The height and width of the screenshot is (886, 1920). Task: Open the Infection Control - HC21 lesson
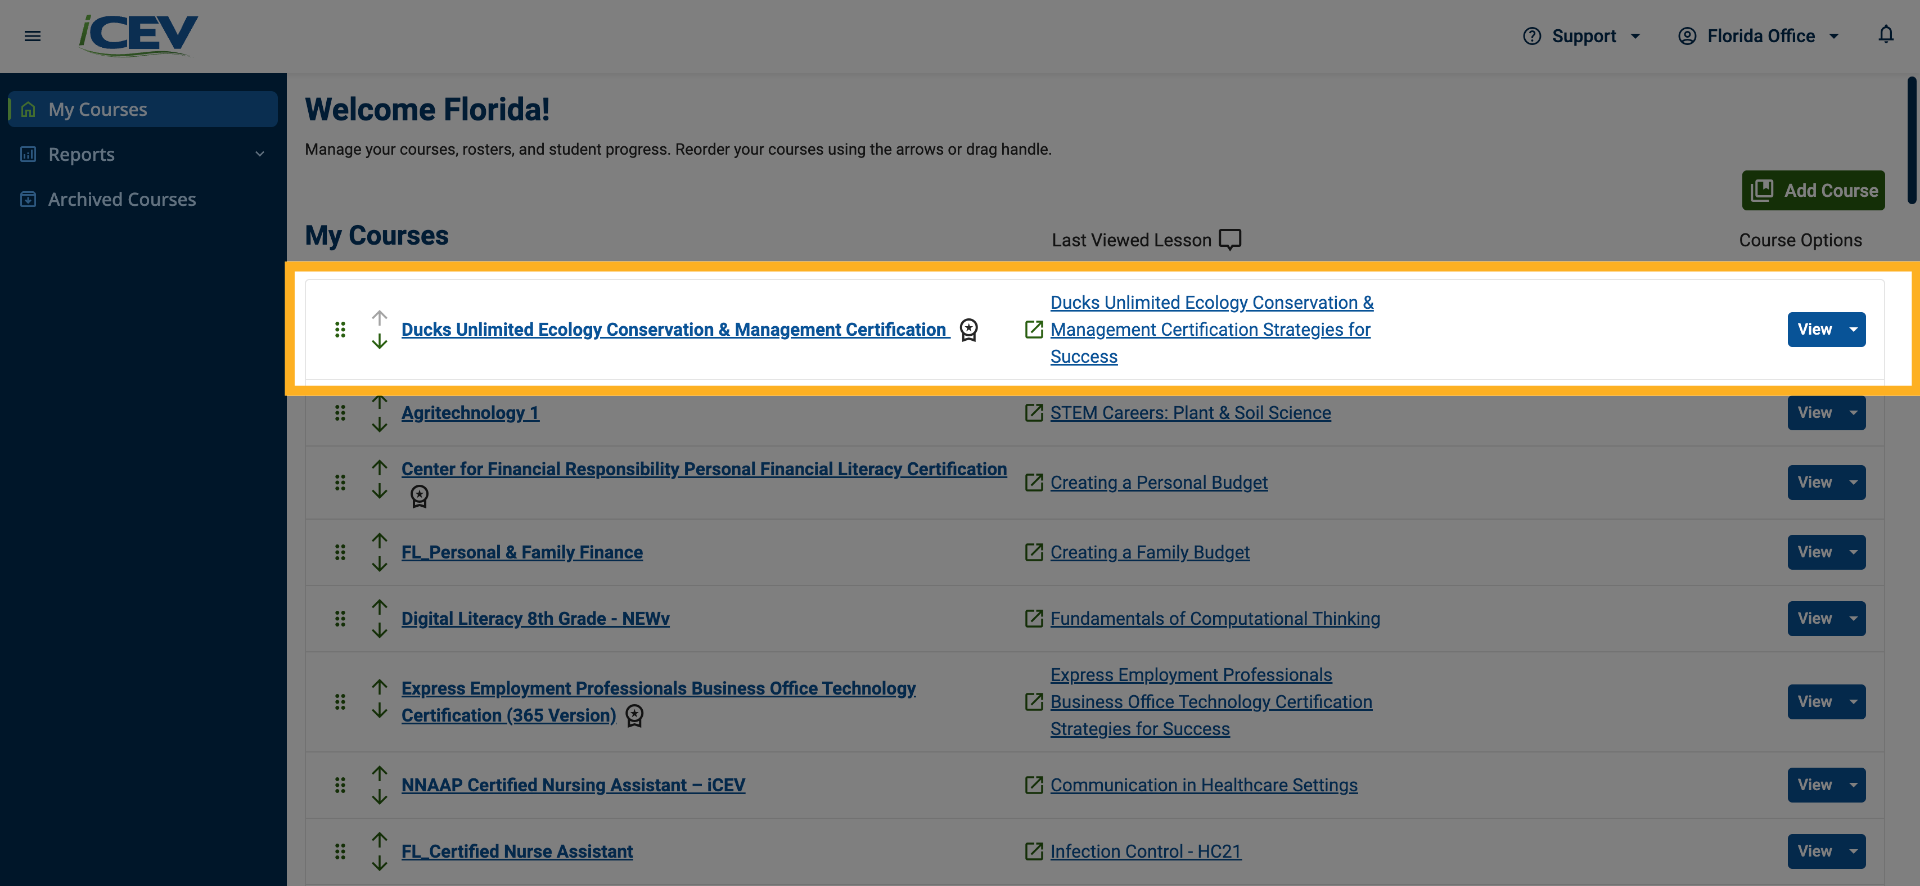point(1145,852)
